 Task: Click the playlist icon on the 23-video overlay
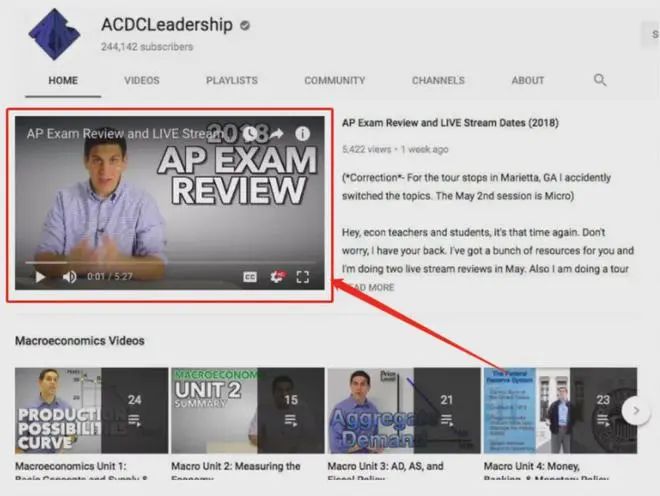pos(603,420)
